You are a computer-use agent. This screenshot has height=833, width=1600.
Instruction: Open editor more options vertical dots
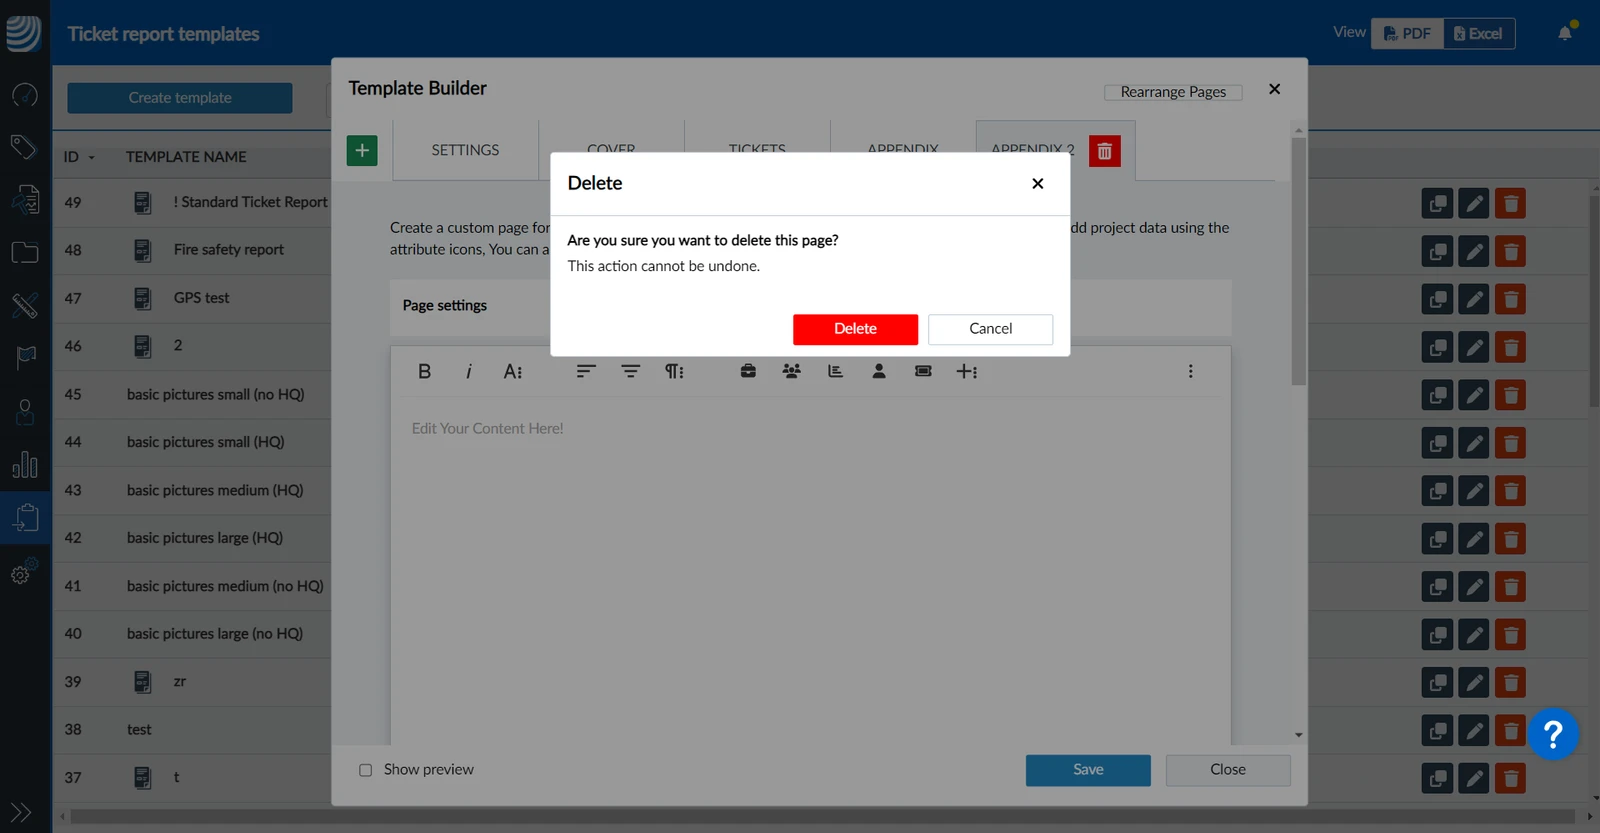(1190, 371)
